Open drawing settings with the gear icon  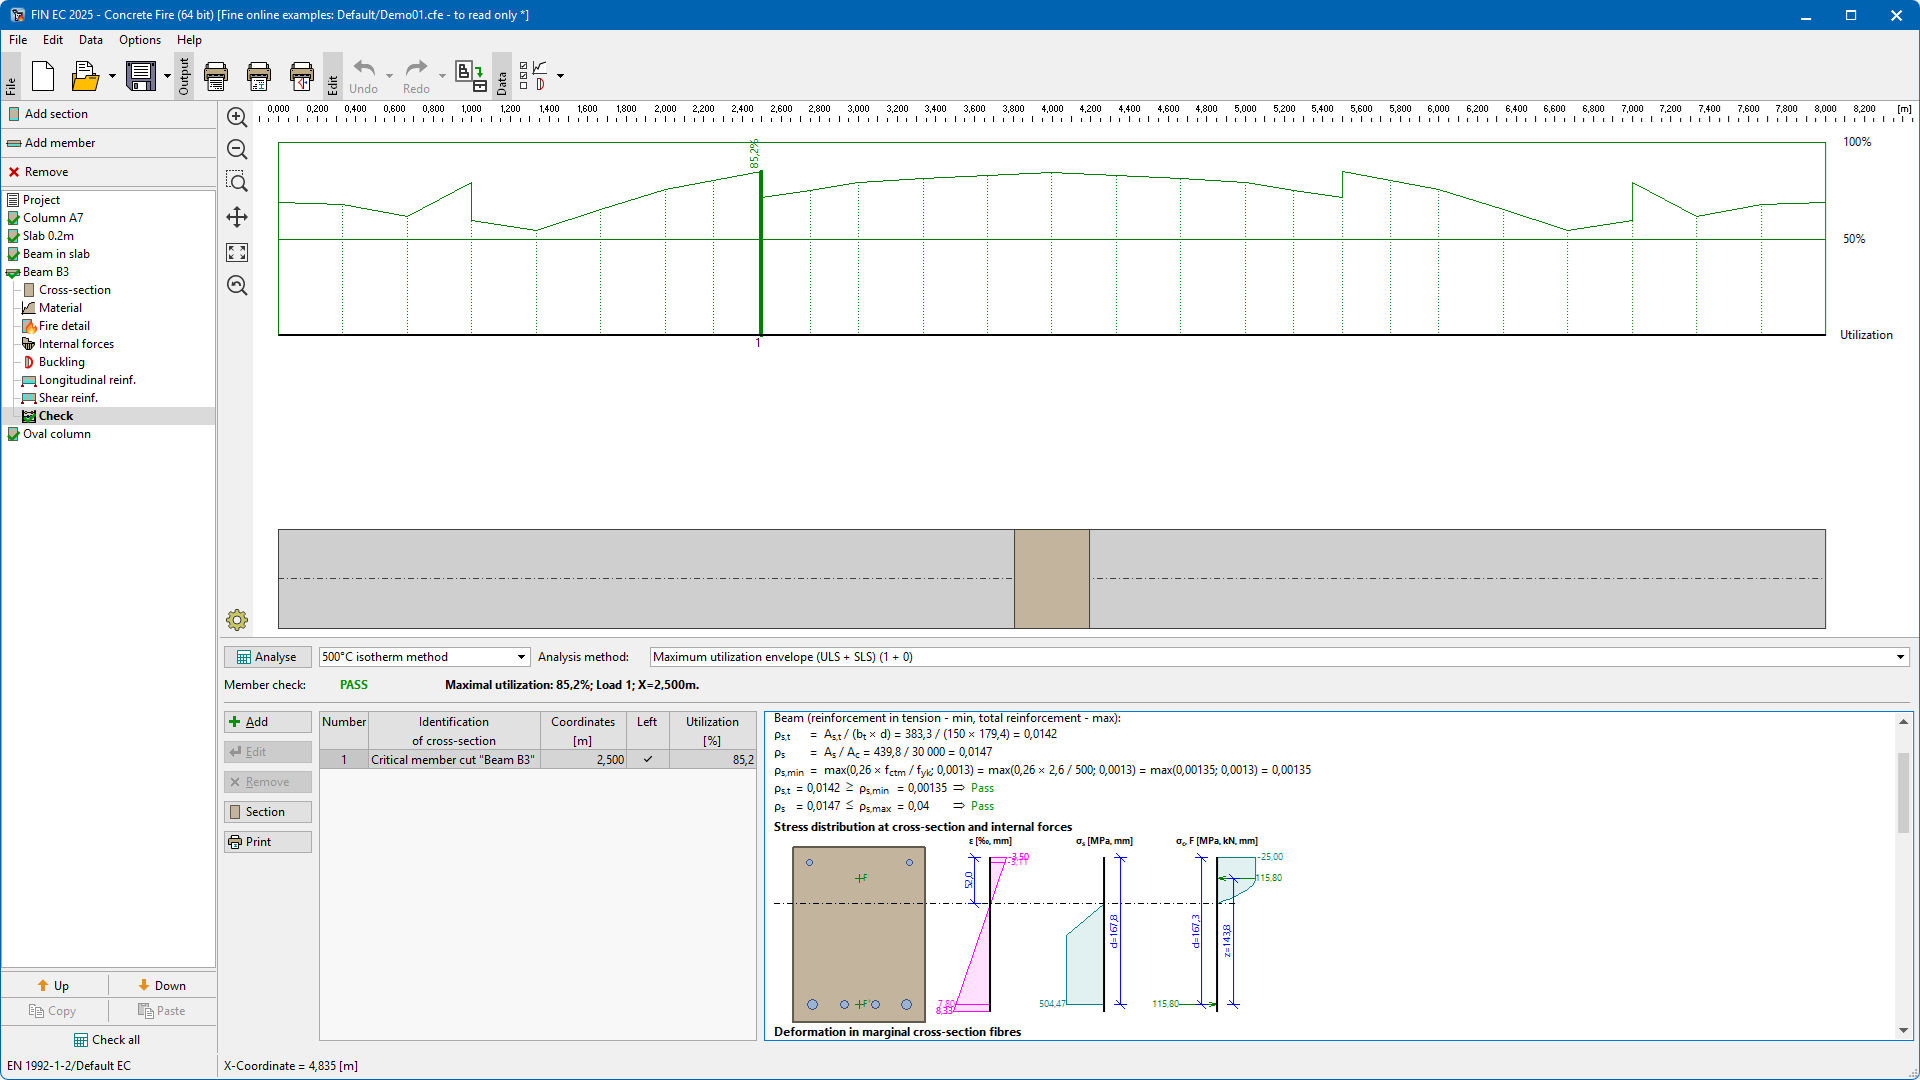pos(237,620)
